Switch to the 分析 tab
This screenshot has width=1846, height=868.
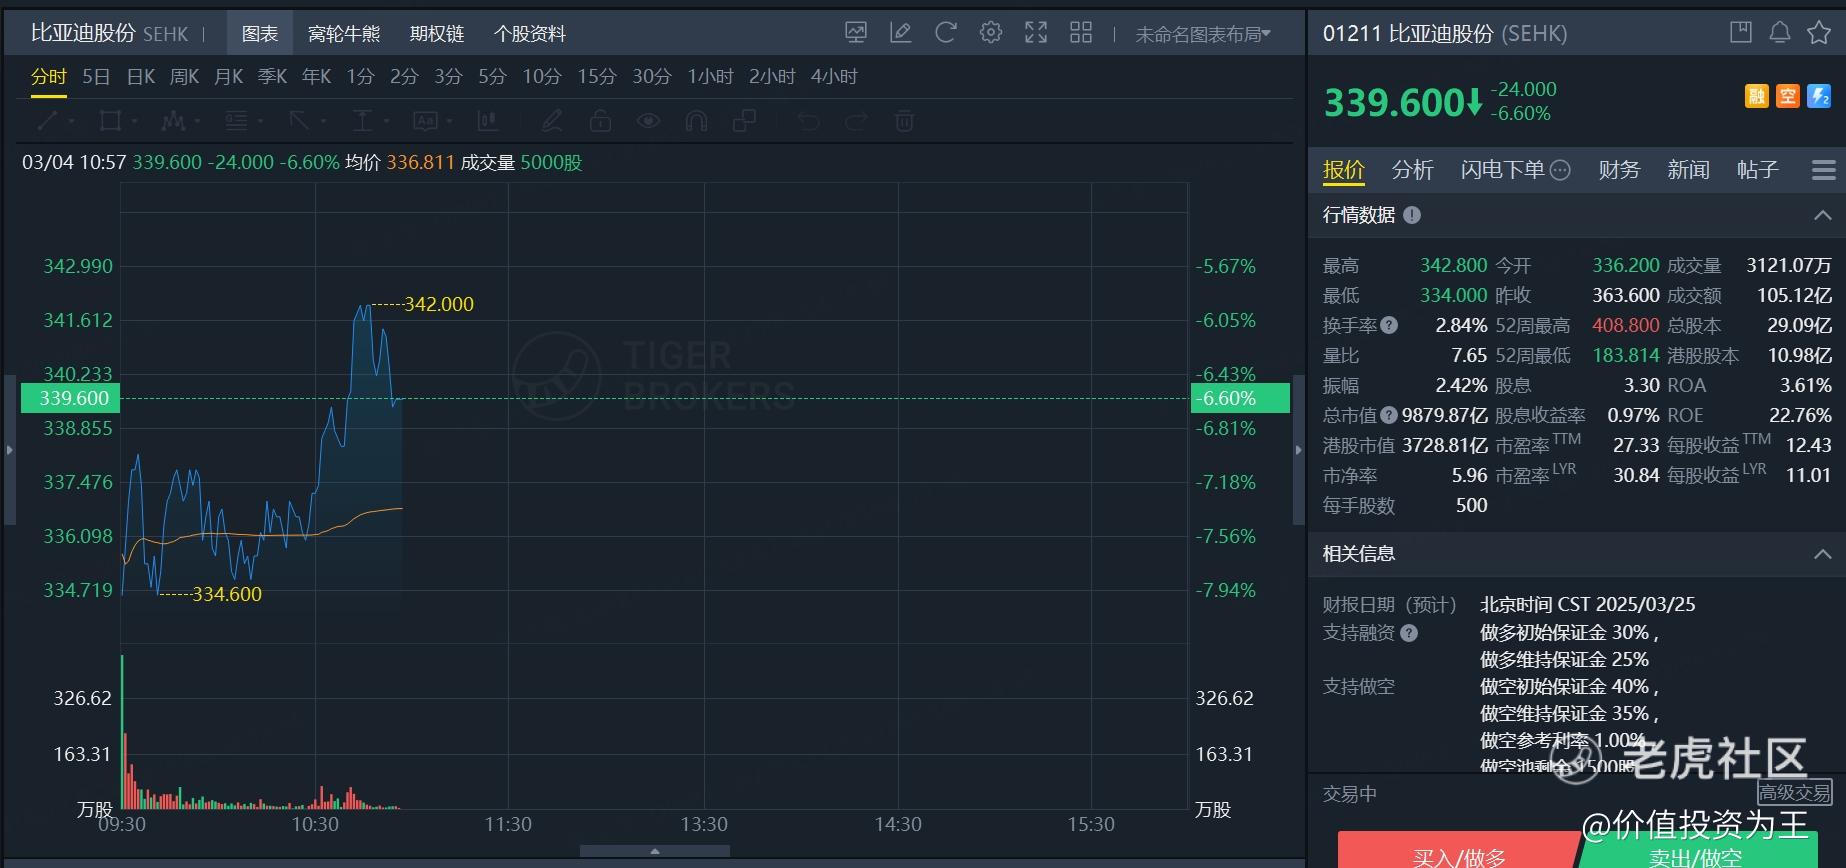(x=1413, y=170)
